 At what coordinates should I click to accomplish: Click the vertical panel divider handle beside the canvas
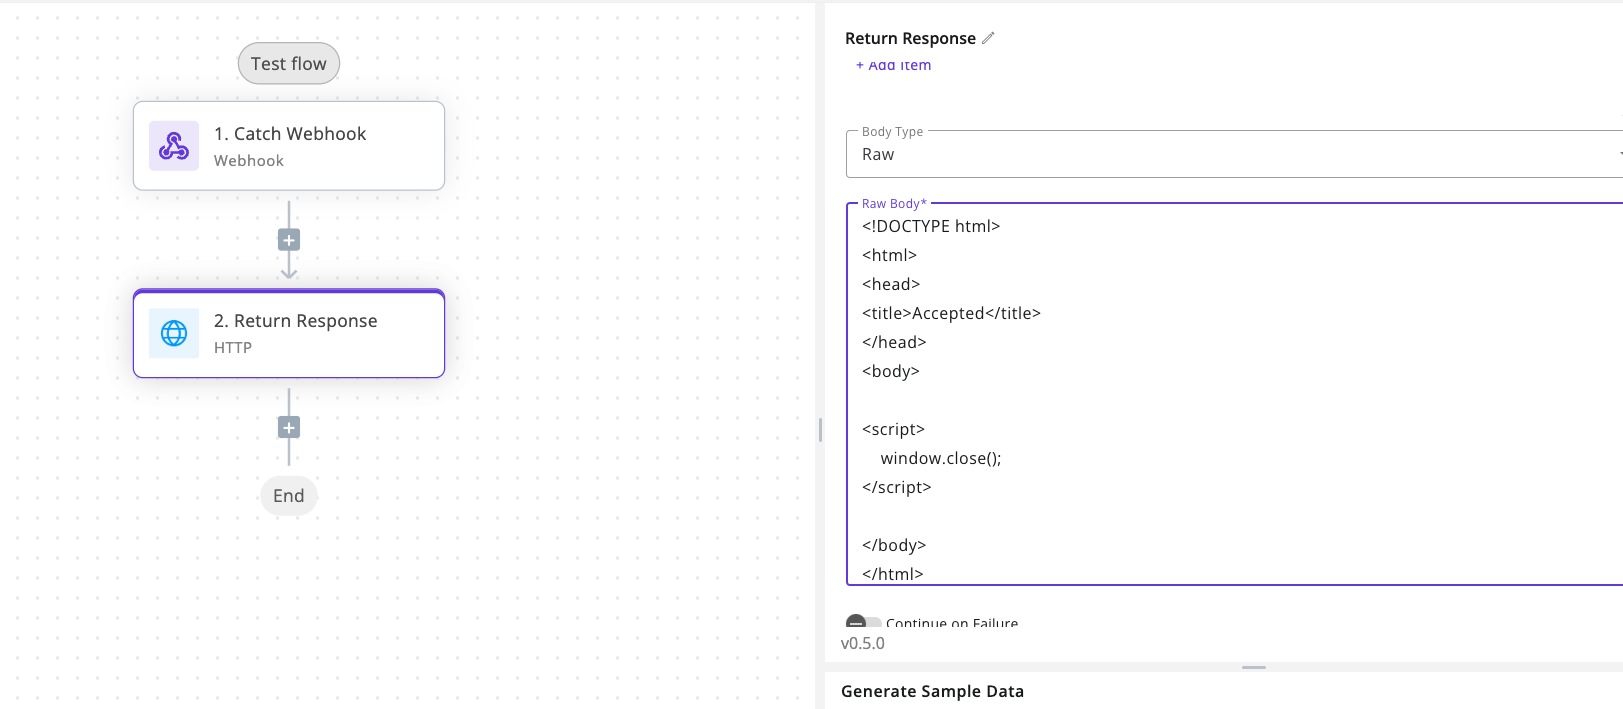click(x=820, y=430)
